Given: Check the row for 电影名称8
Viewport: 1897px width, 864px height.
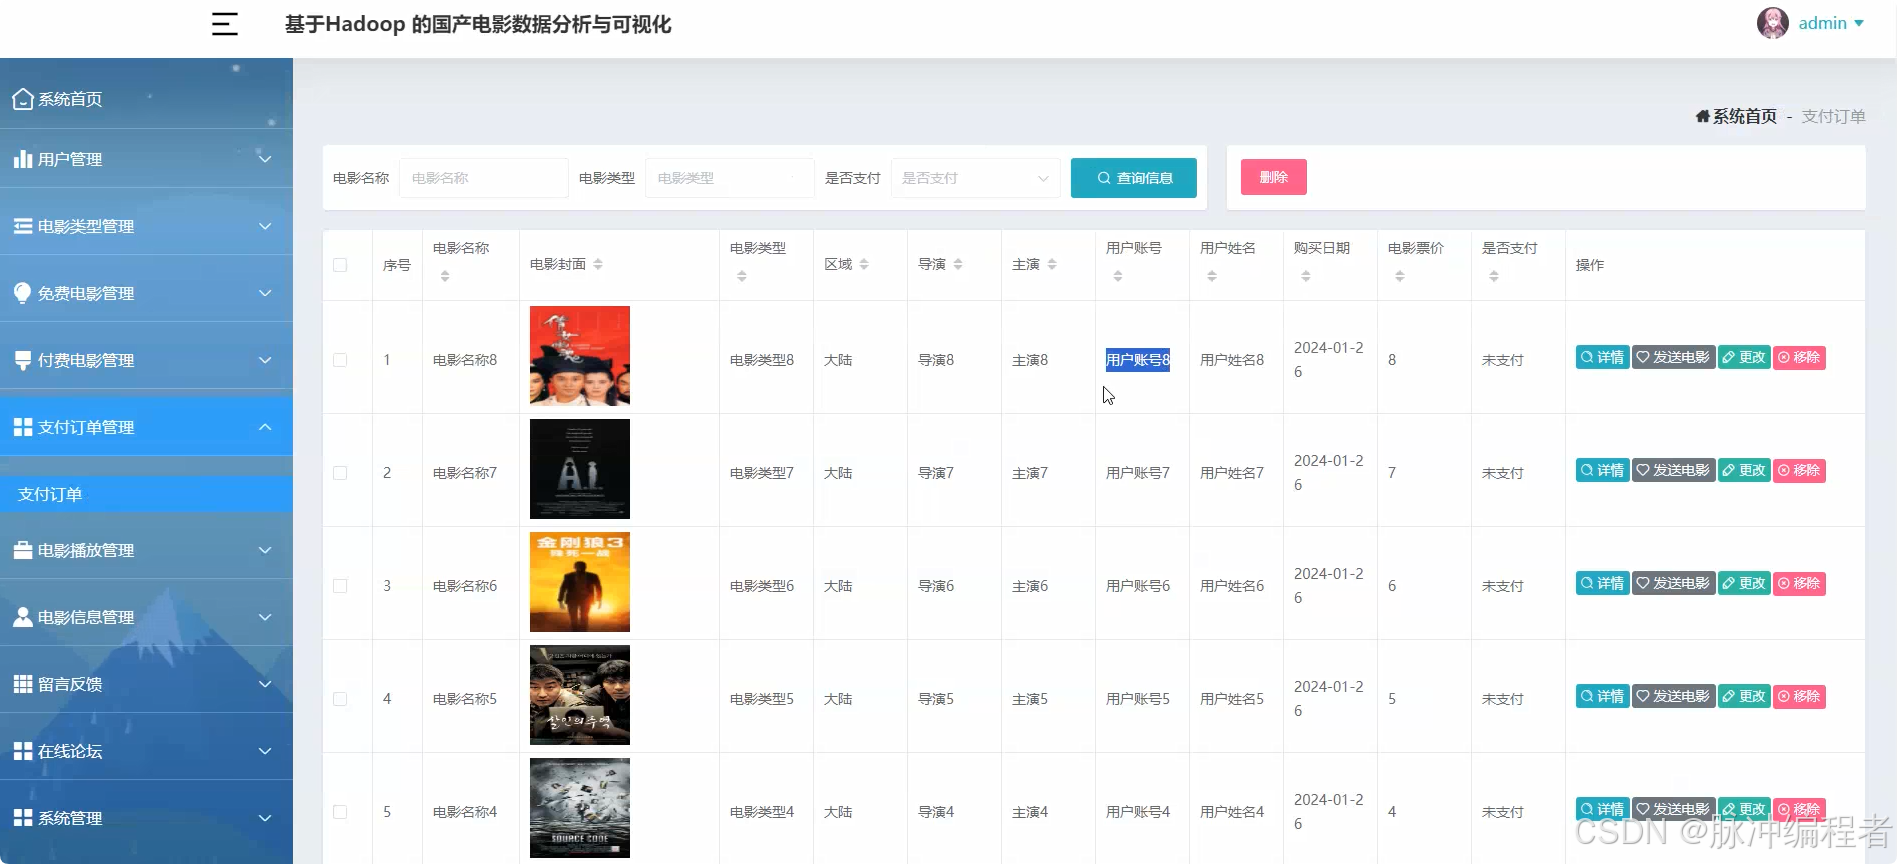Looking at the screenshot, I should click(x=340, y=360).
